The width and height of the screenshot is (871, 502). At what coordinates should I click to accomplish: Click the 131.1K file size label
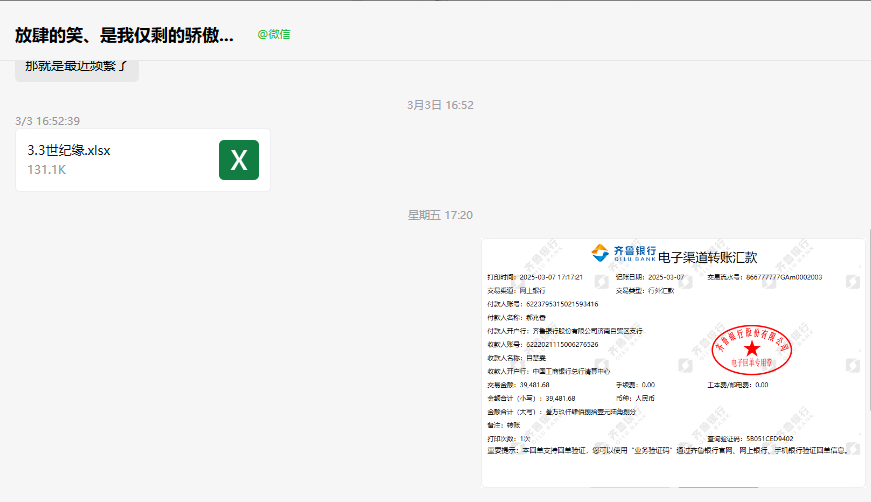[47, 170]
